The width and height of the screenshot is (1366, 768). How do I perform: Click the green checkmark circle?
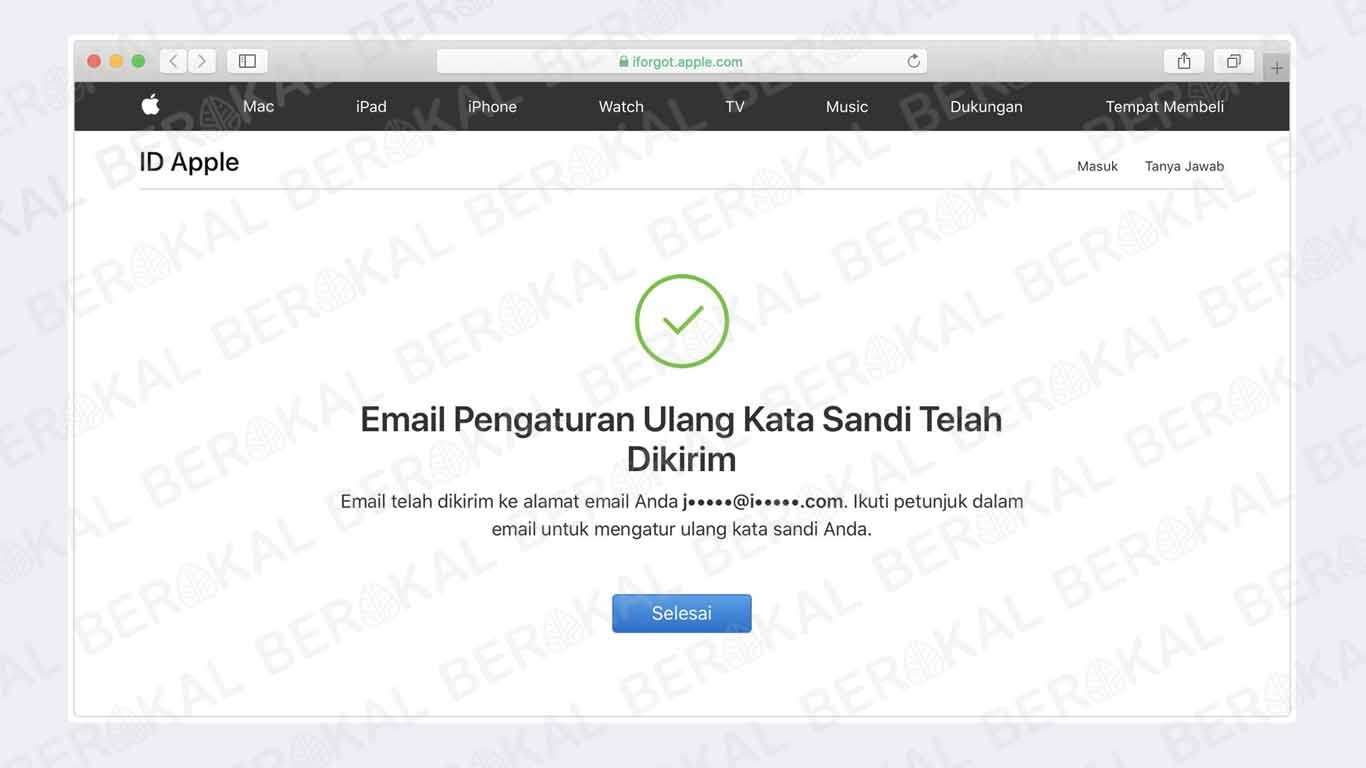[x=682, y=321]
